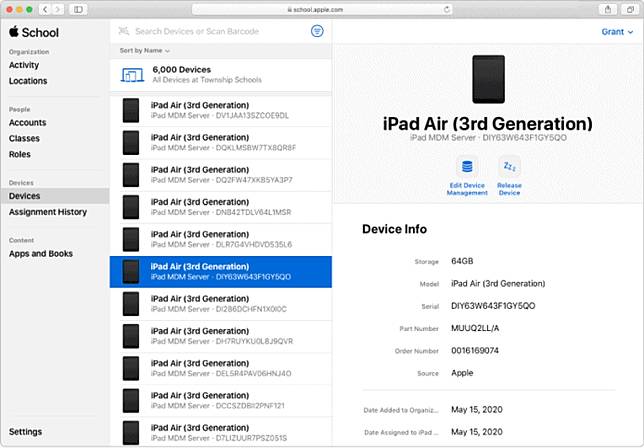
Task: Click the serial value DIY63W643F1GY5QO in Device Info
Action: (493, 306)
